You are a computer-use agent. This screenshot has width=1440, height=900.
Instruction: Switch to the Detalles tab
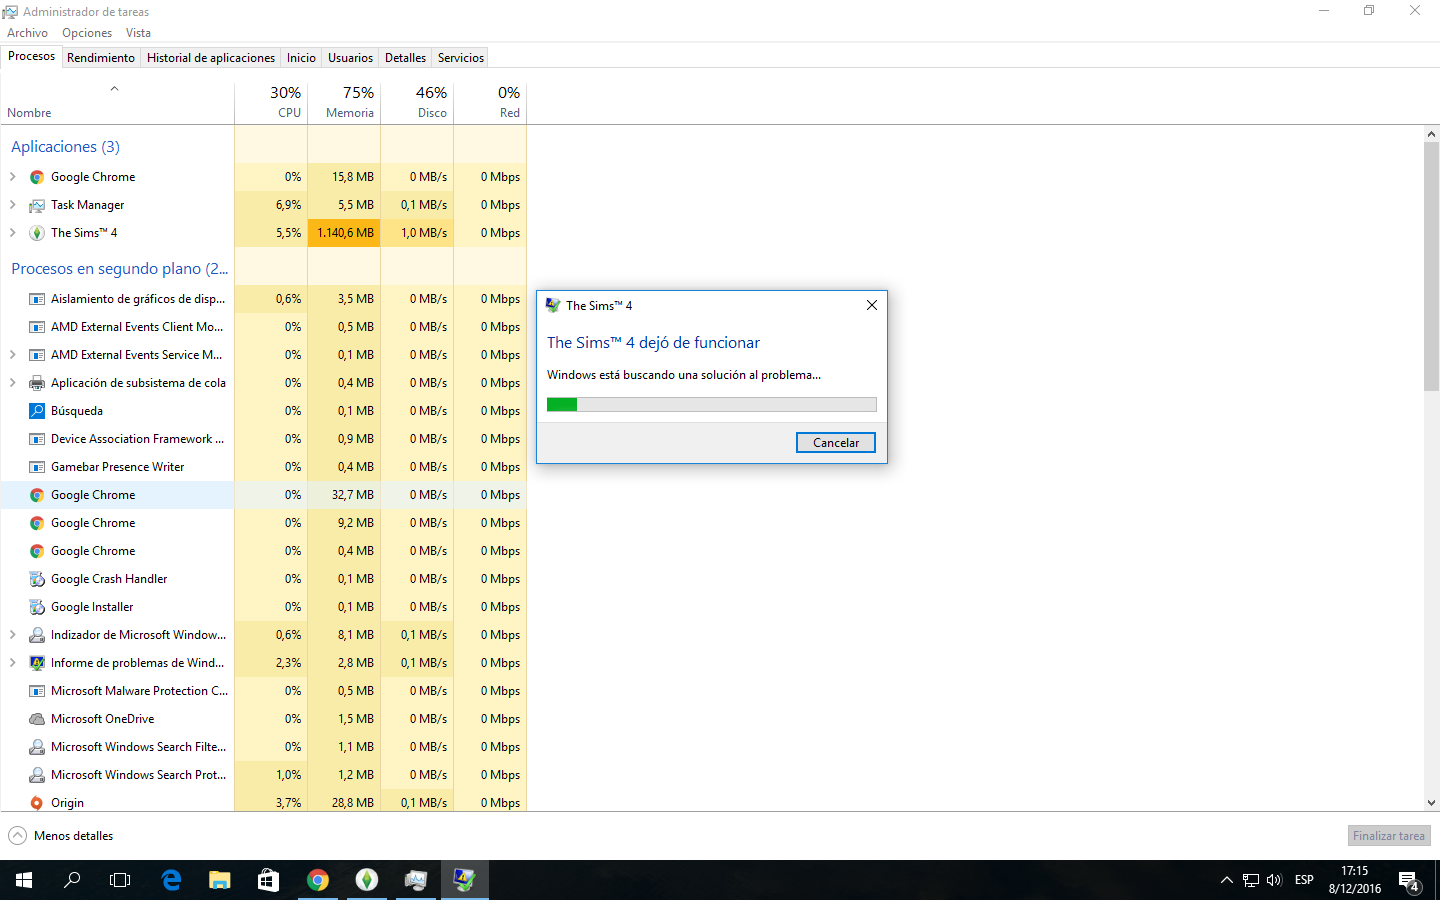[406, 58]
